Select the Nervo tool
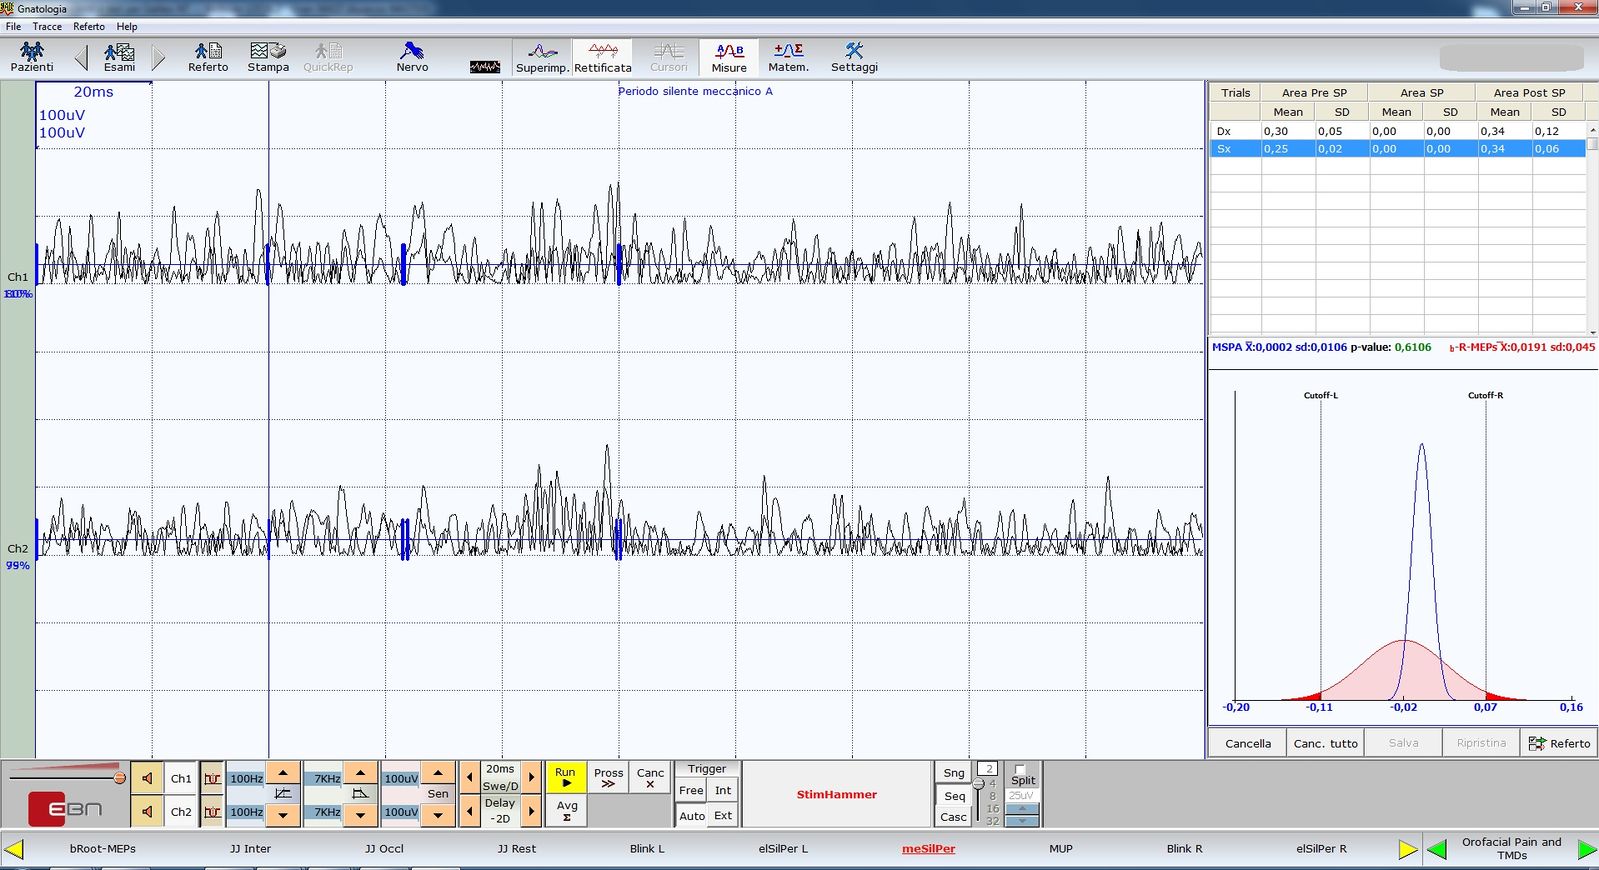This screenshot has height=870, width=1599. click(x=411, y=57)
